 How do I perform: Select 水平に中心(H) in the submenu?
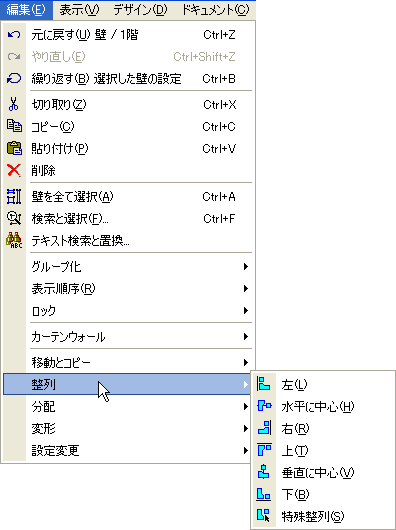click(323, 406)
